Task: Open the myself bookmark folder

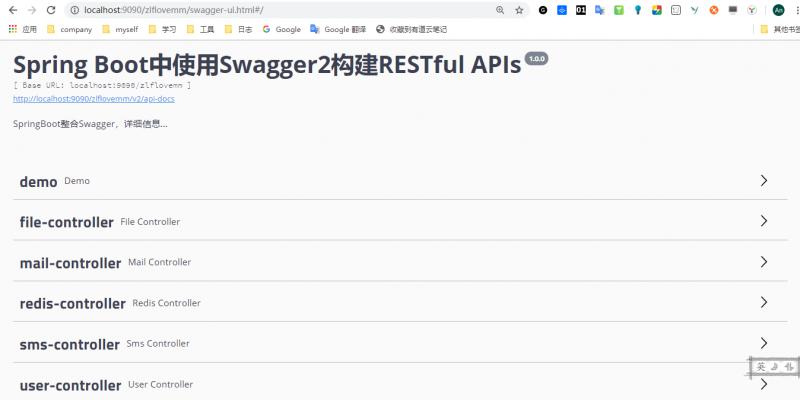Action: pos(120,30)
